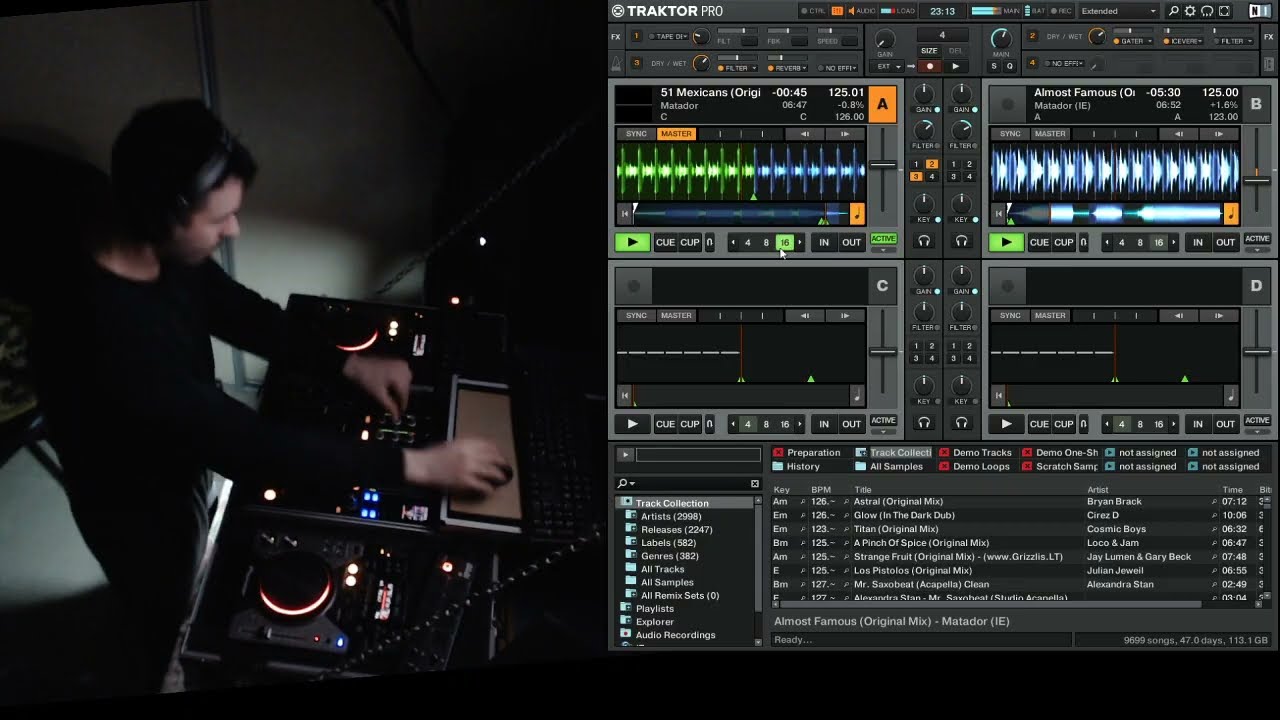Adjust the MAIN volume knob
The width and height of the screenshot is (1280, 720).
tap(1001, 40)
